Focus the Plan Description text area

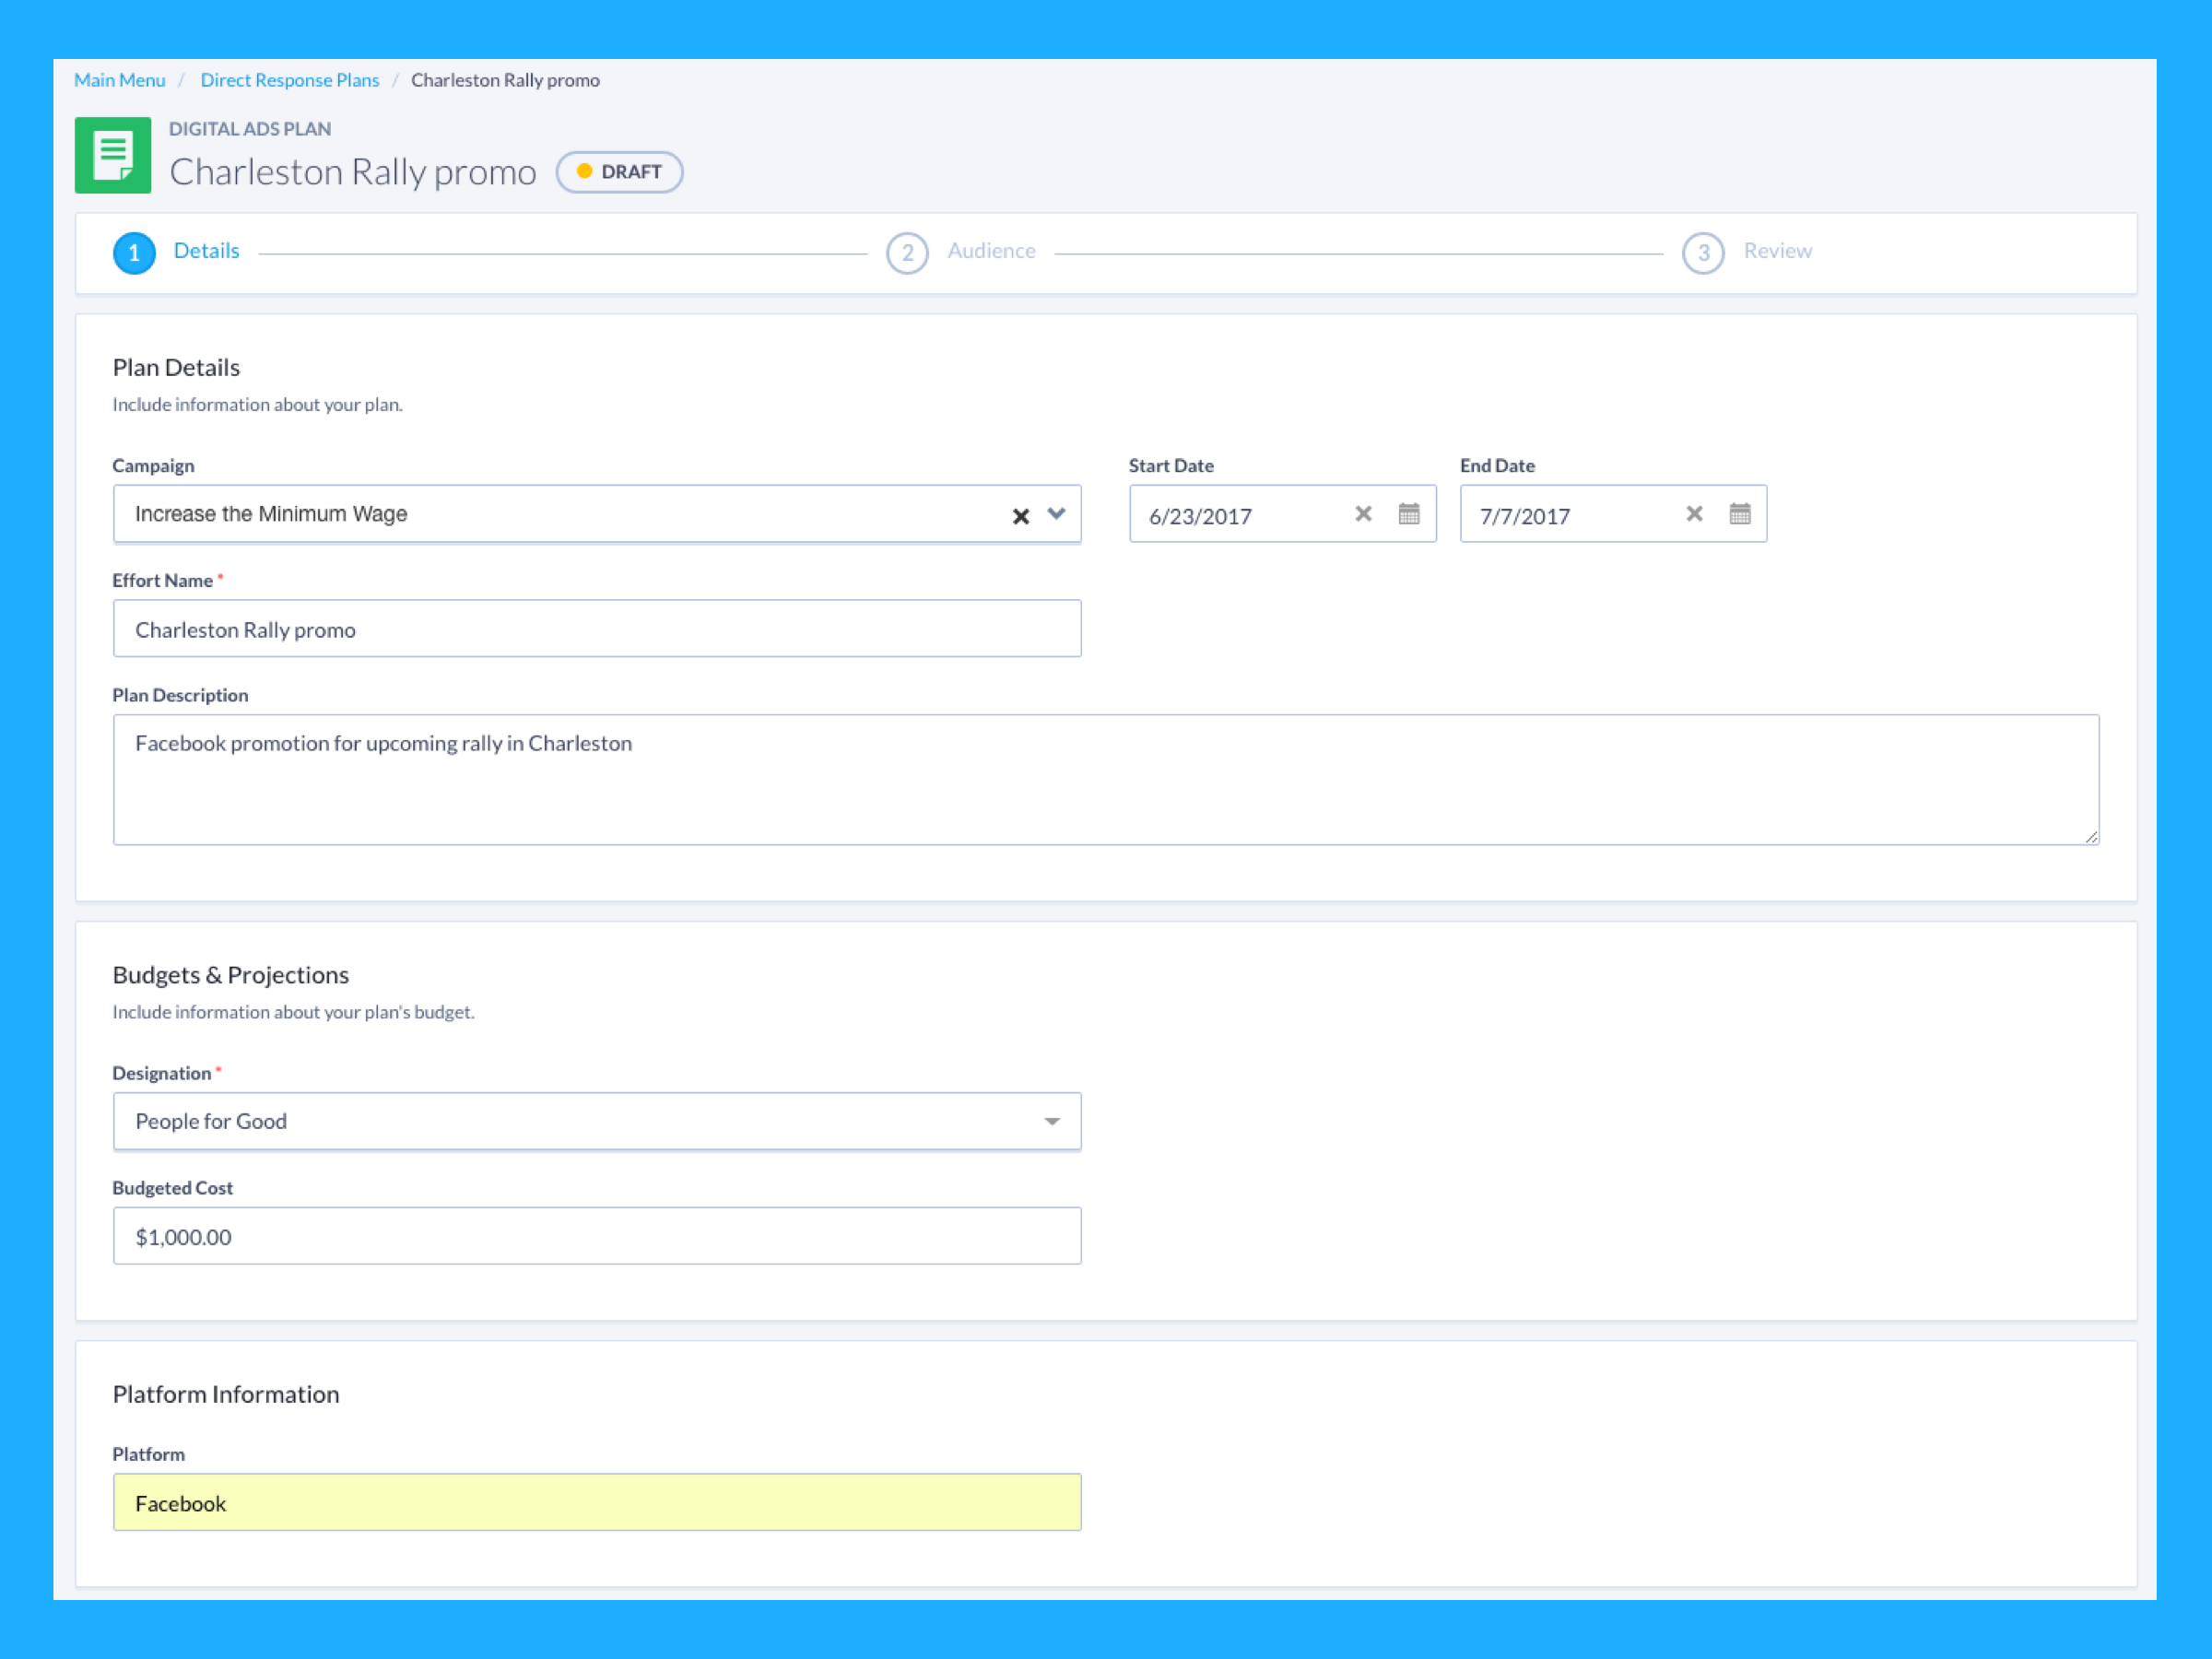click(1106, 780)
